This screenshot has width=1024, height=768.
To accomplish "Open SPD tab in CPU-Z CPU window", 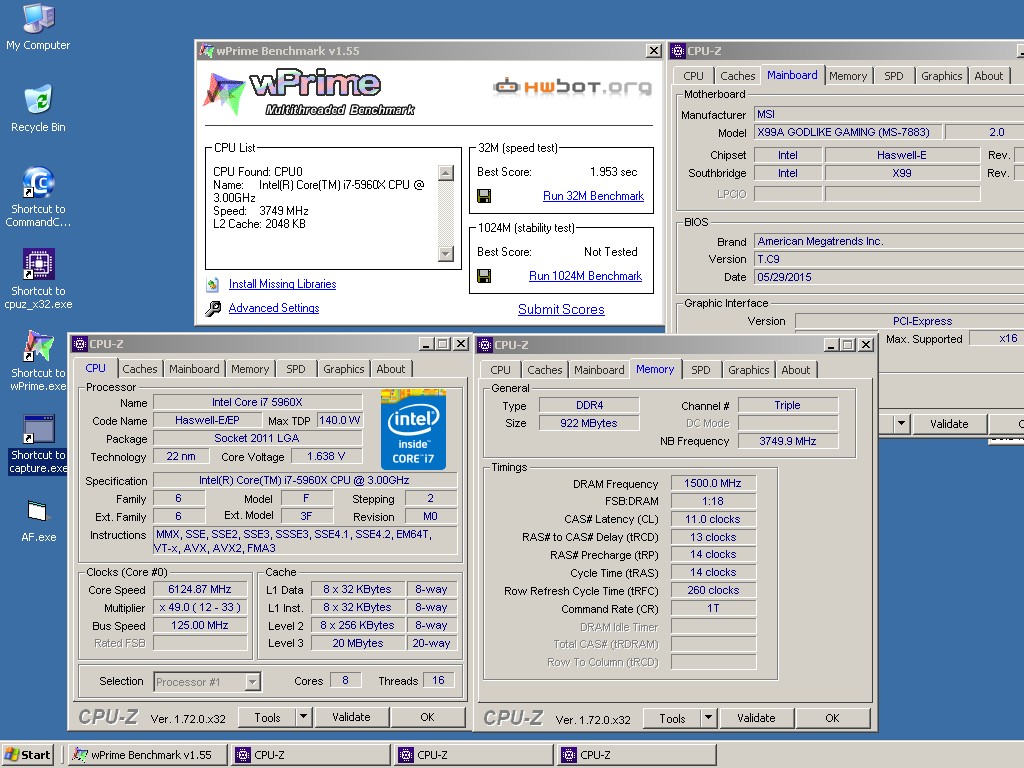I will (296, 369).
